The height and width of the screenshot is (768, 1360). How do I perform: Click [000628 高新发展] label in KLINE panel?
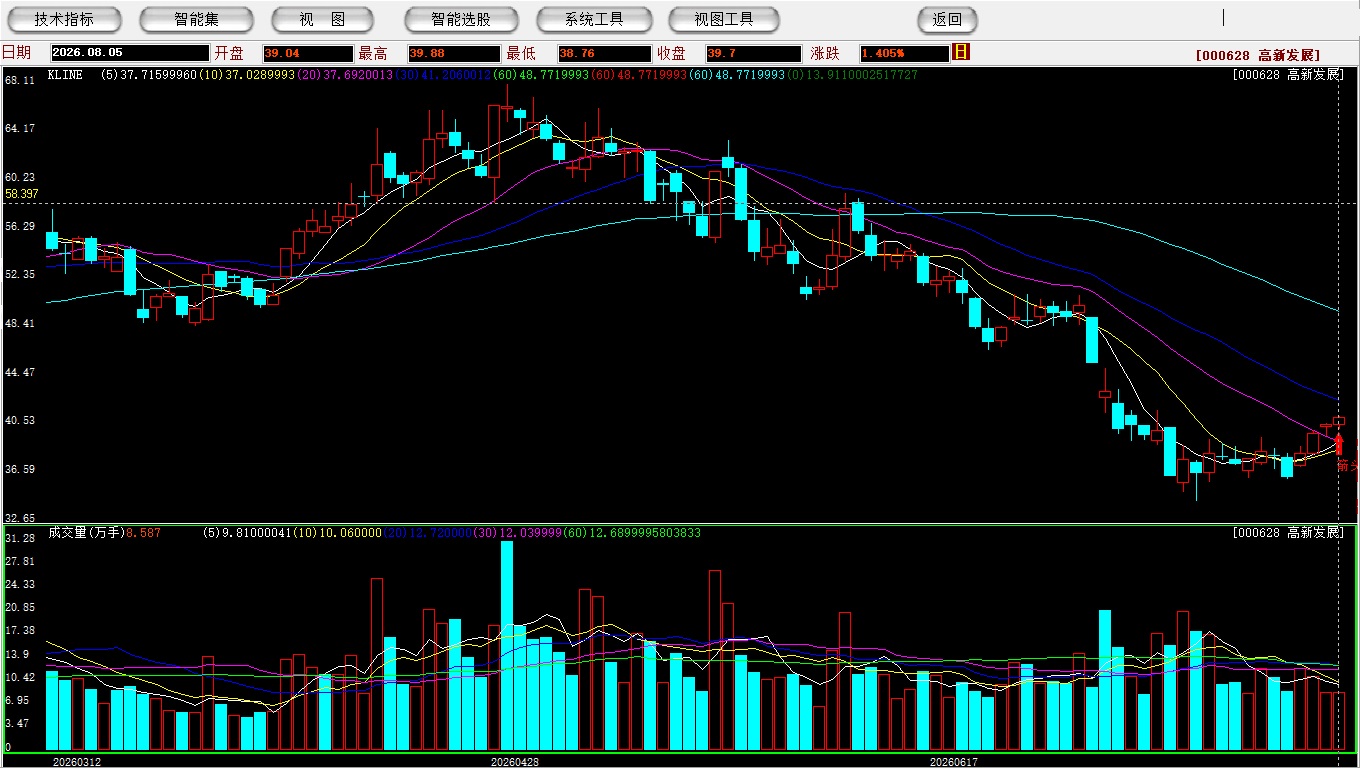1288,75
